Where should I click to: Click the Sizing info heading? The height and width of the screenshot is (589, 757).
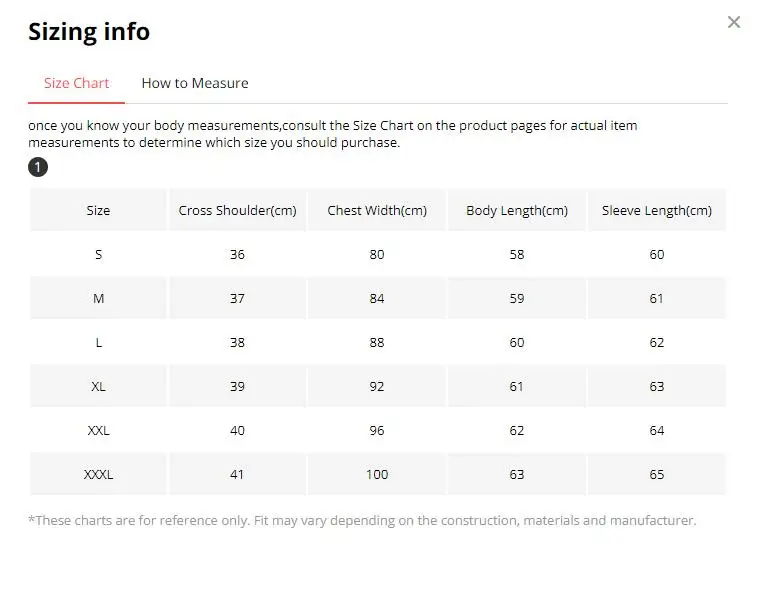coord(89,31)
